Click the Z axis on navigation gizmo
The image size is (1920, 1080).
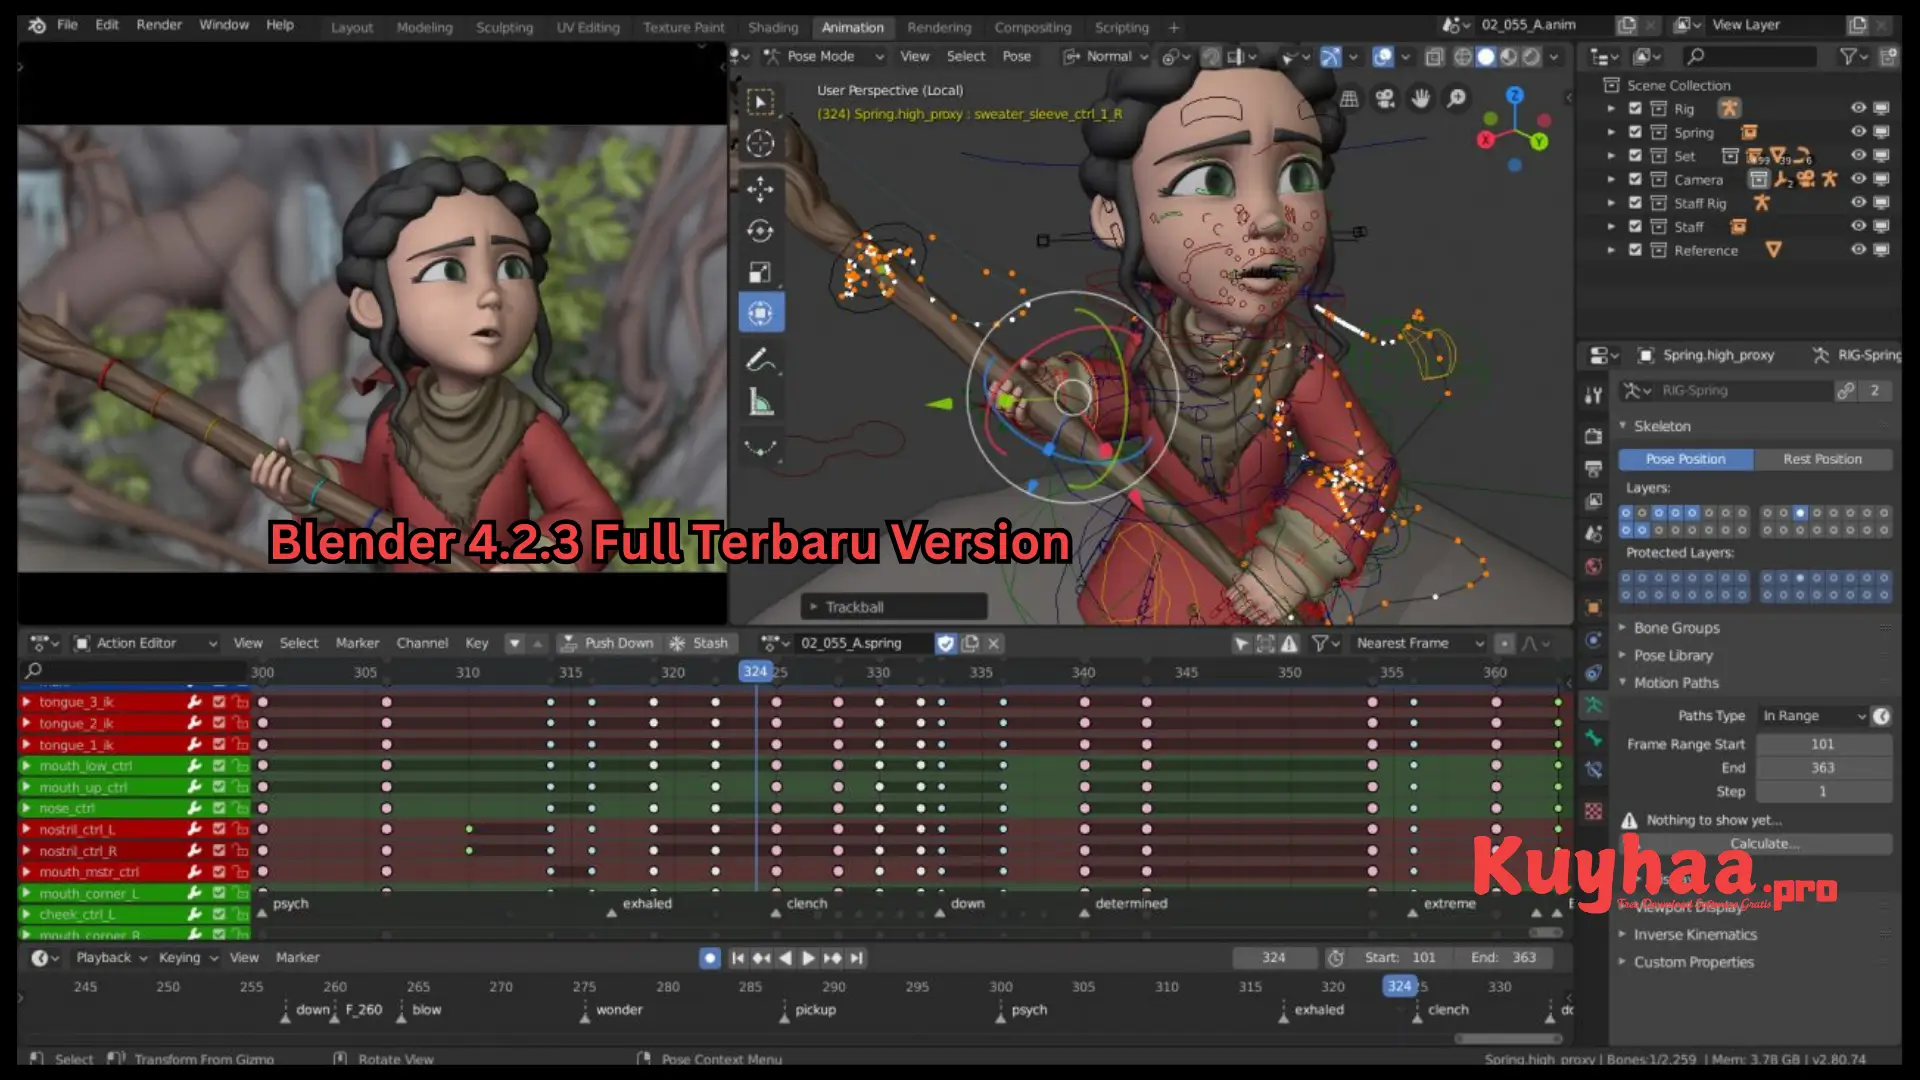pyautogui.click(x=1515, y=95)
